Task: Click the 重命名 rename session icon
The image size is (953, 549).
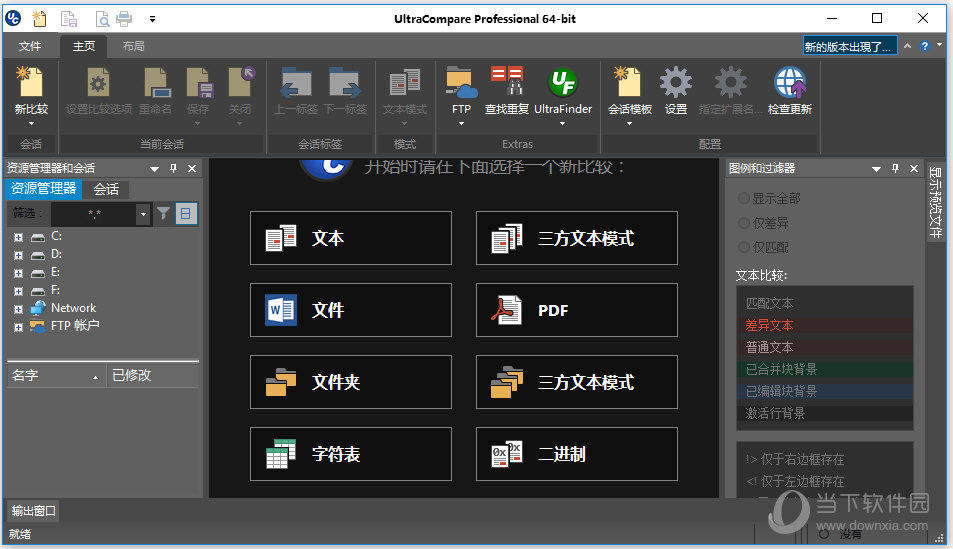Action: coord(156,83)
